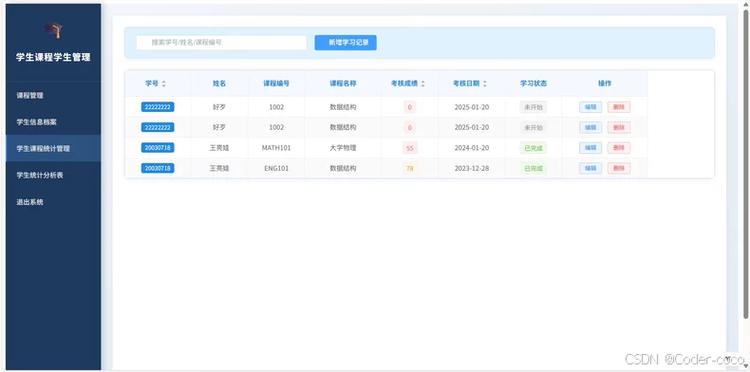Click 已完成 status tag in MATH101 row

tap(533, 148)
